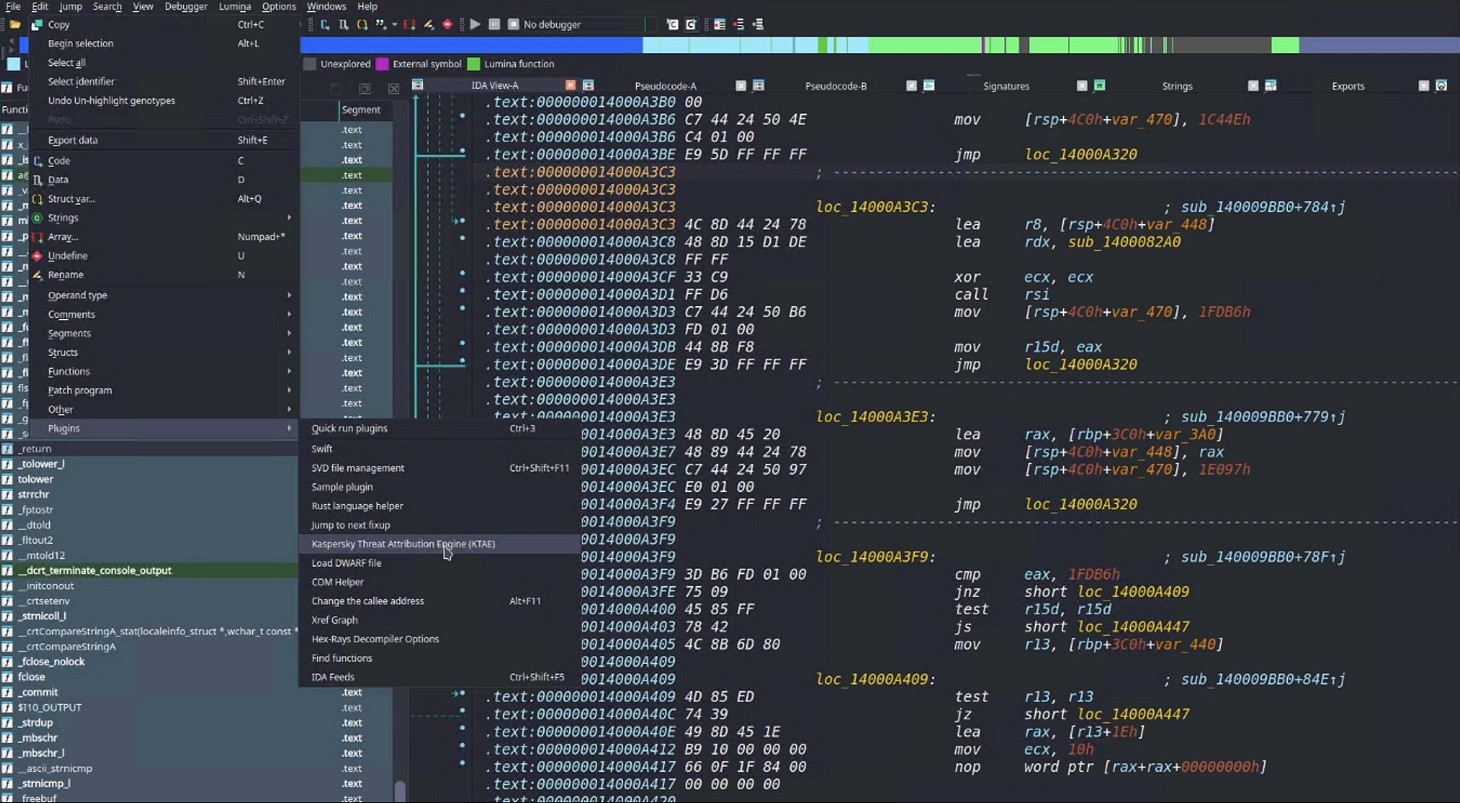This screenshot has height=803, width=1460.
Task: Click the green continue-process debugger icon
Action: 474,25
